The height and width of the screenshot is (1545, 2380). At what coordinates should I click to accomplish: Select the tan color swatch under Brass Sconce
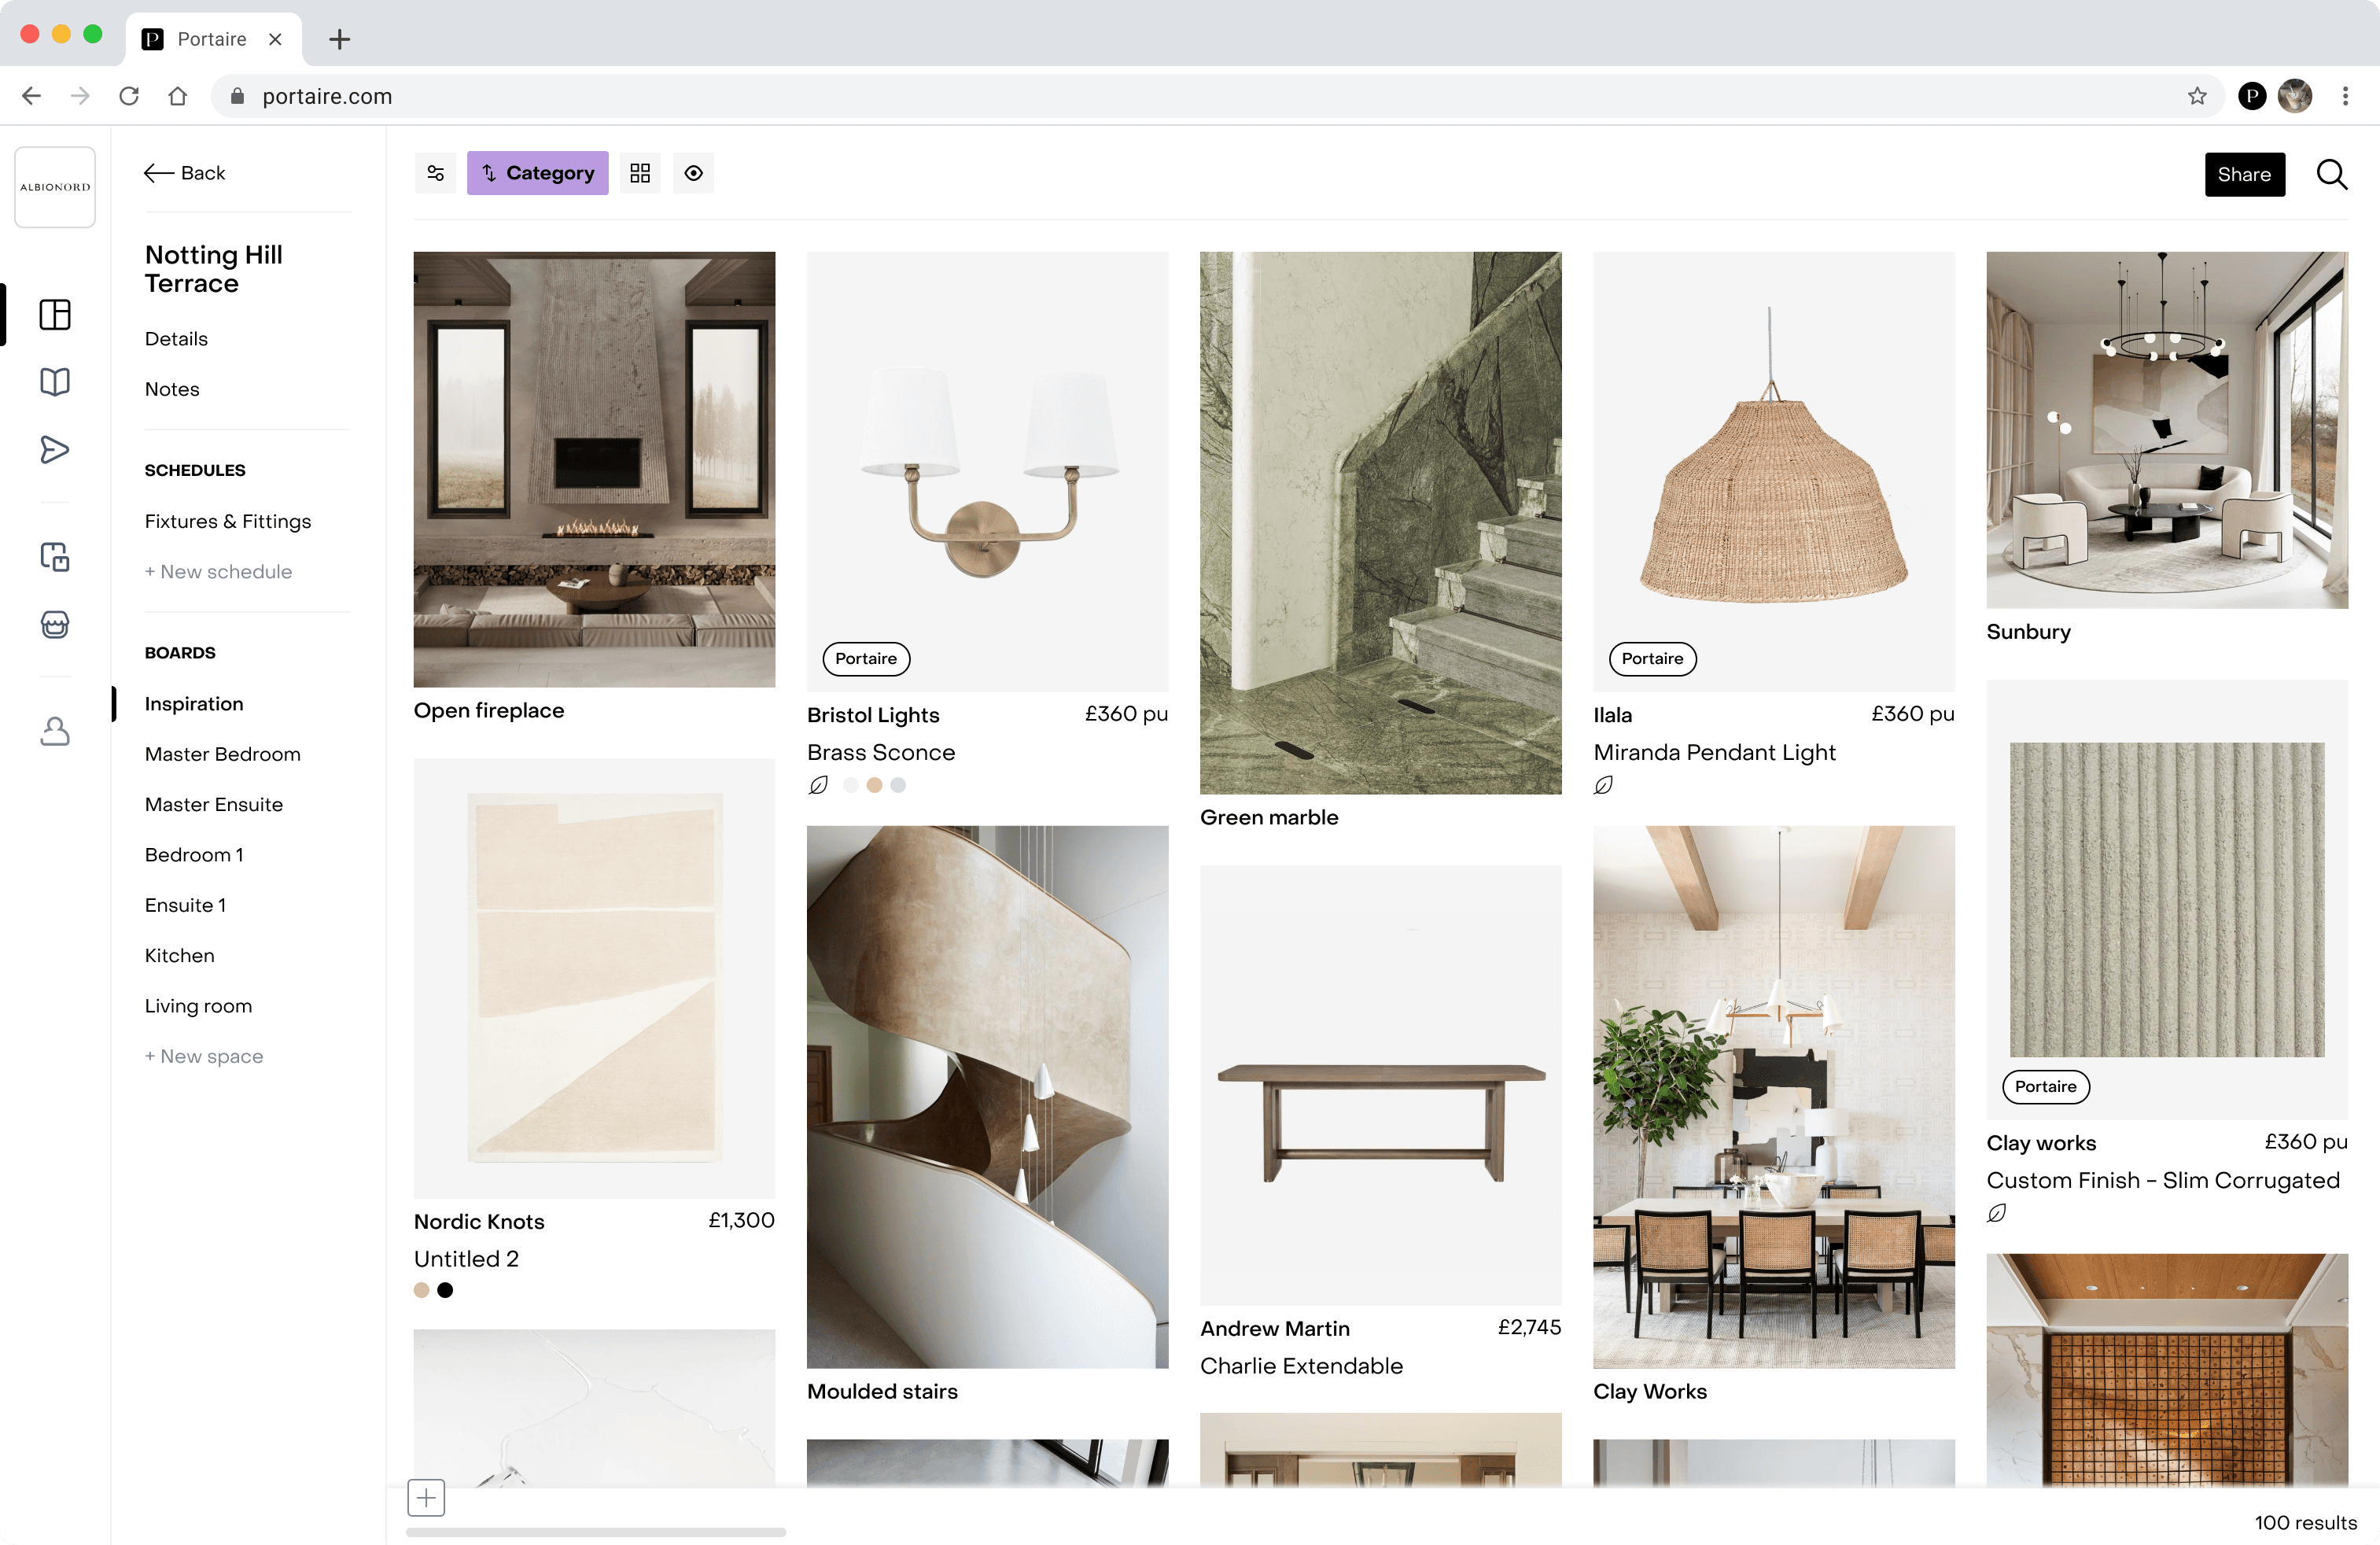coord(874,785)
